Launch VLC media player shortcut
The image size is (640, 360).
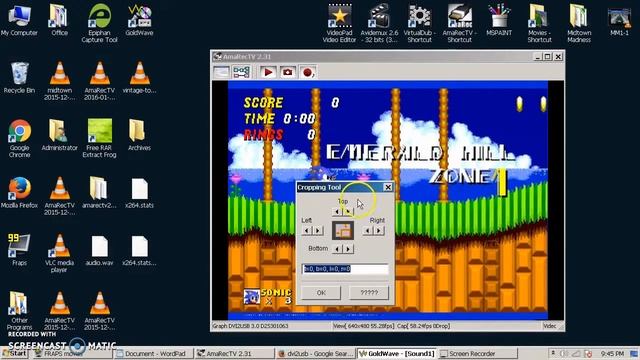pyautogui.click(x=59, y=253)
